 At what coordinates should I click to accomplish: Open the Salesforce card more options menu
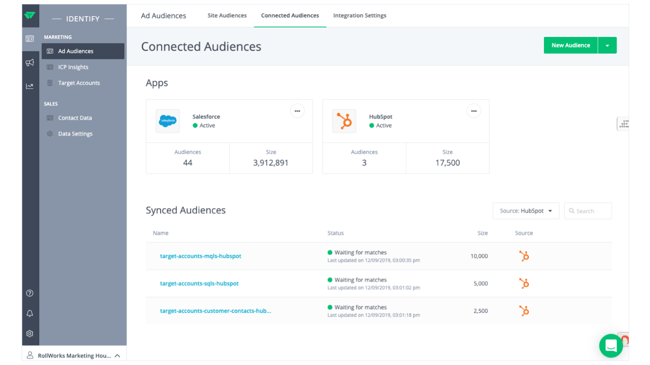point(297,111)
